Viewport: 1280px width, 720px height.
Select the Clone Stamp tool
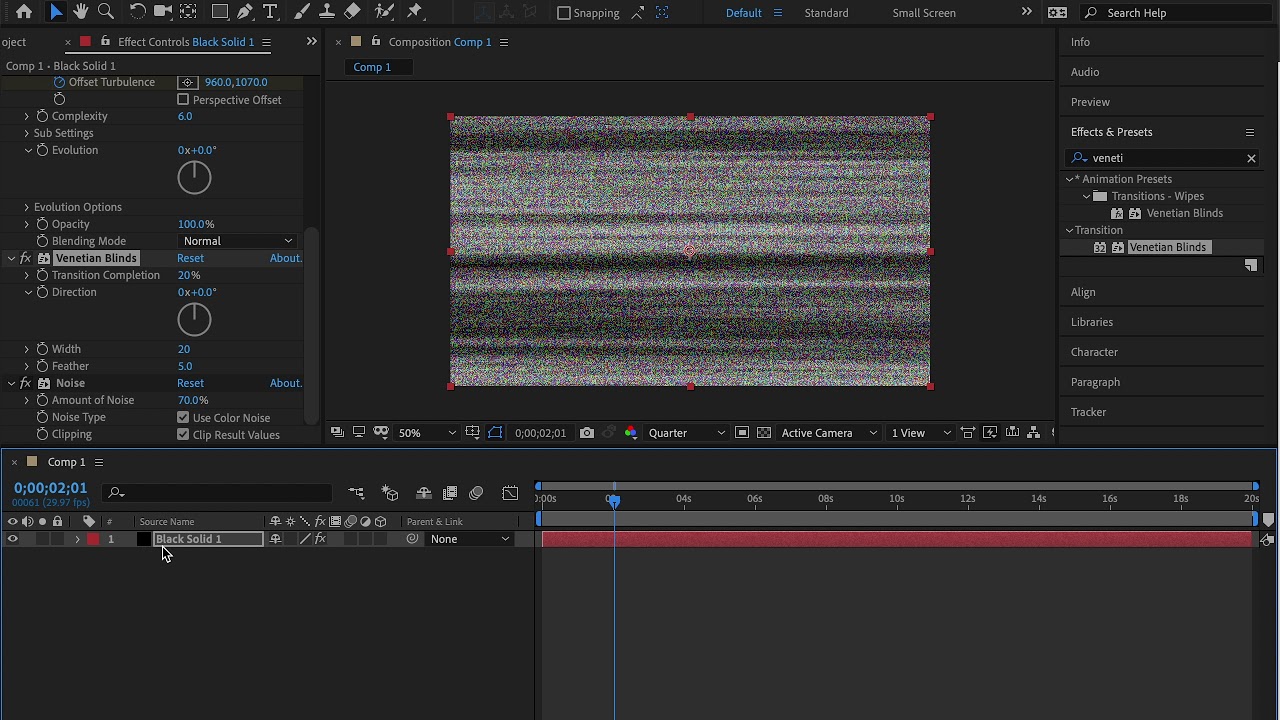coord(327,12)
